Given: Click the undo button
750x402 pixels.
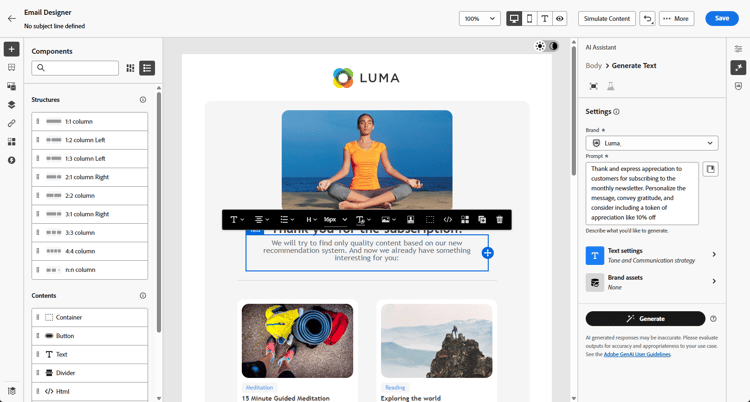Looking at the screenshot, I should 648,19.
